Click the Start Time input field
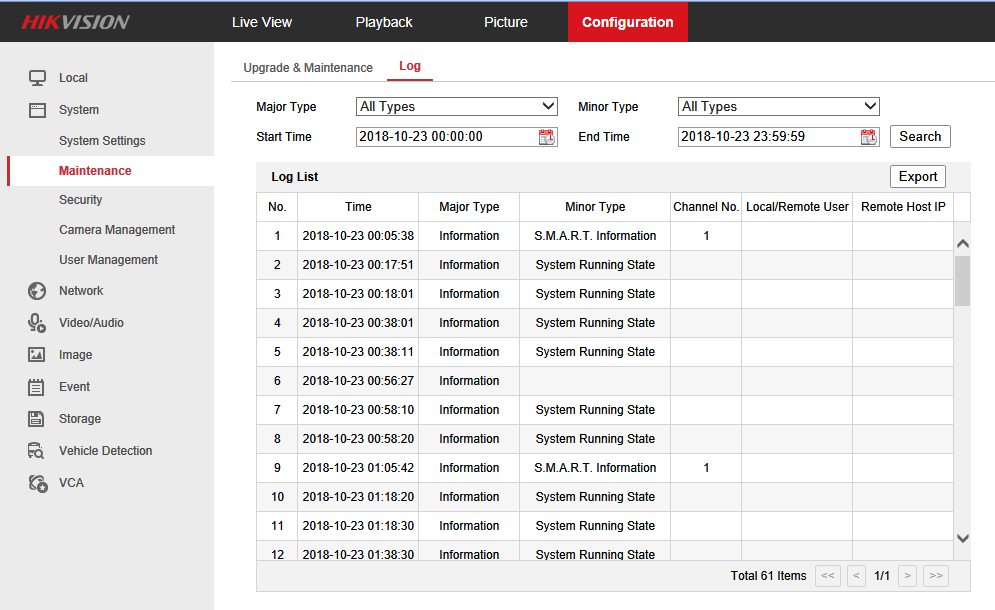 pos(445,137)
